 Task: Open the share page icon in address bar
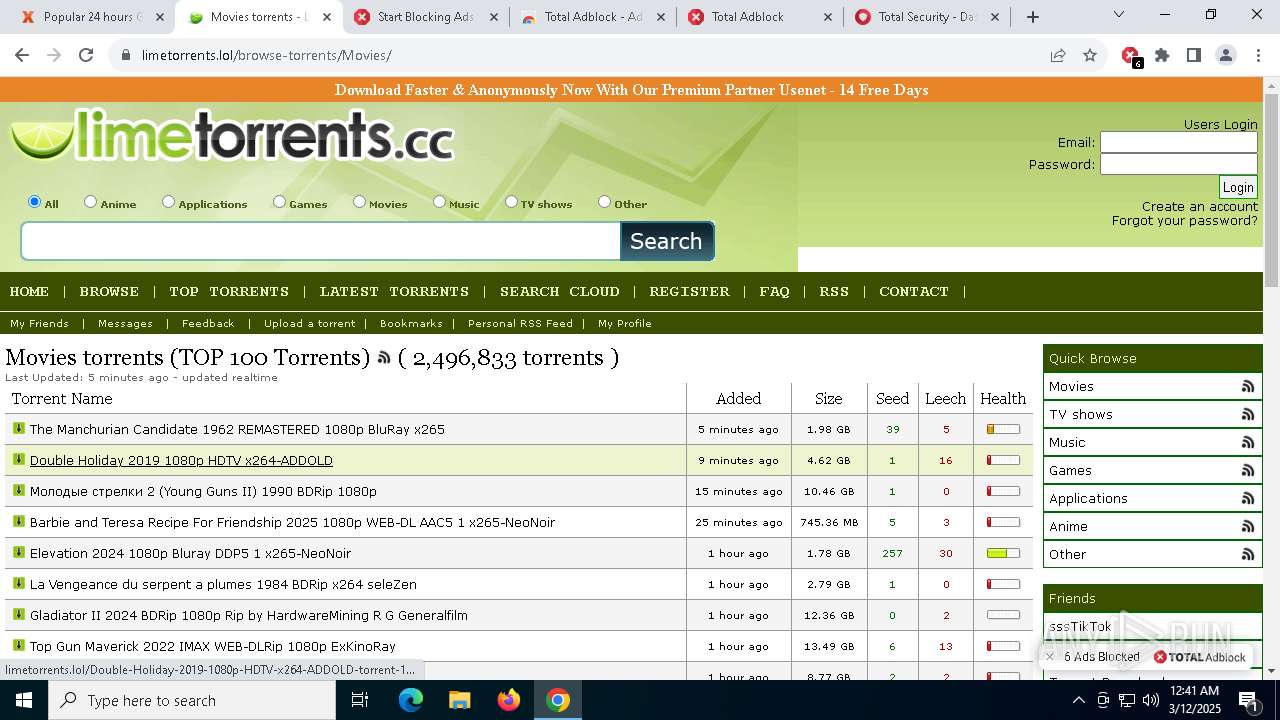click(1058, 56)
